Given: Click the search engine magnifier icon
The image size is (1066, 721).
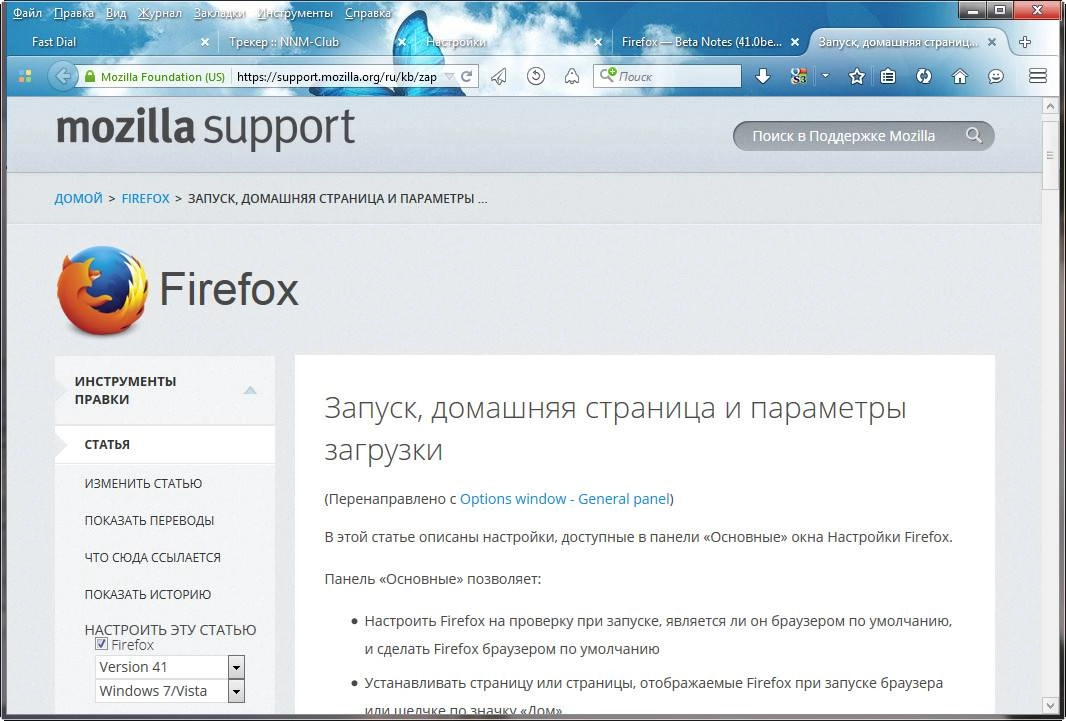Looking at the screenshot, I should (x=607, y=76).
